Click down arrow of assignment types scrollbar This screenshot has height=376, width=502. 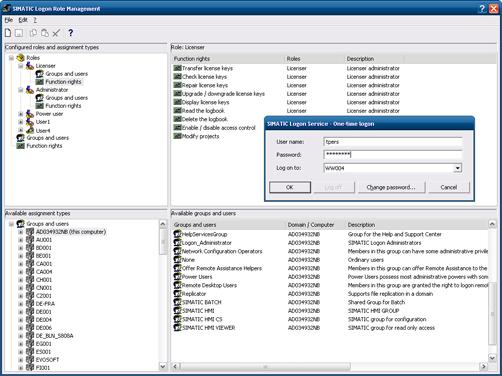(163, 366)
